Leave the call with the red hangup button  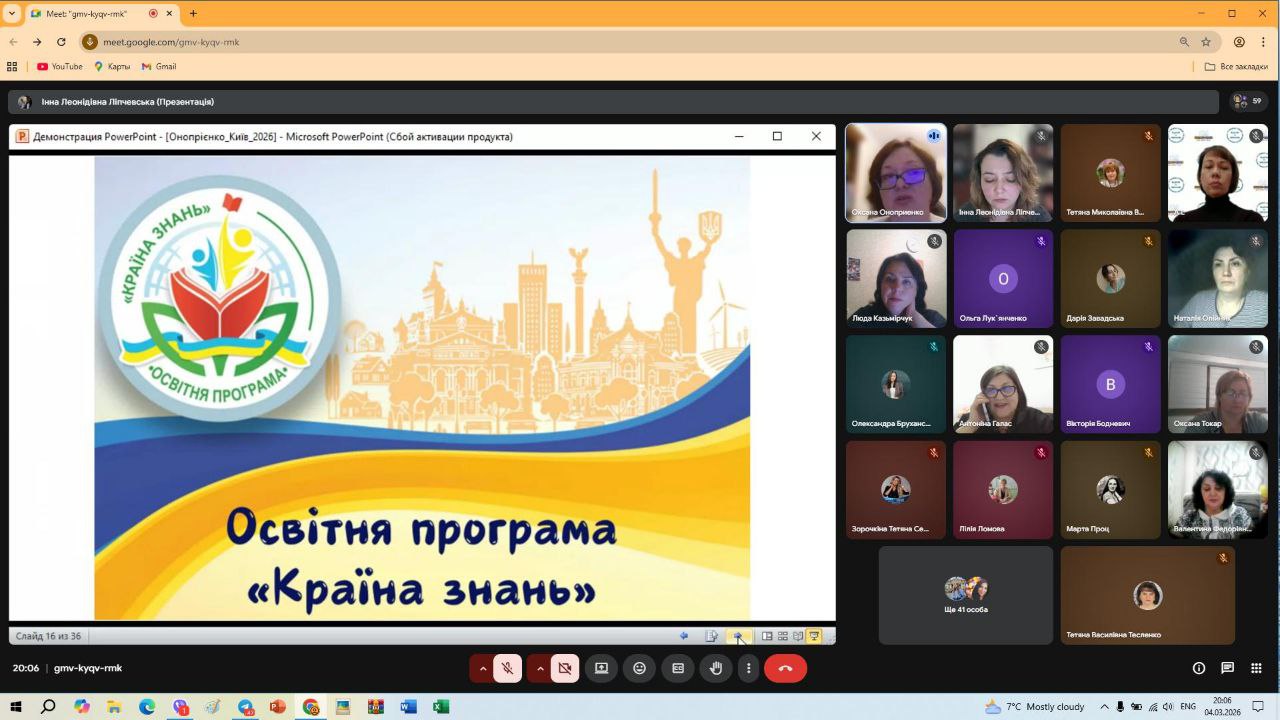[x=786, y=668]
